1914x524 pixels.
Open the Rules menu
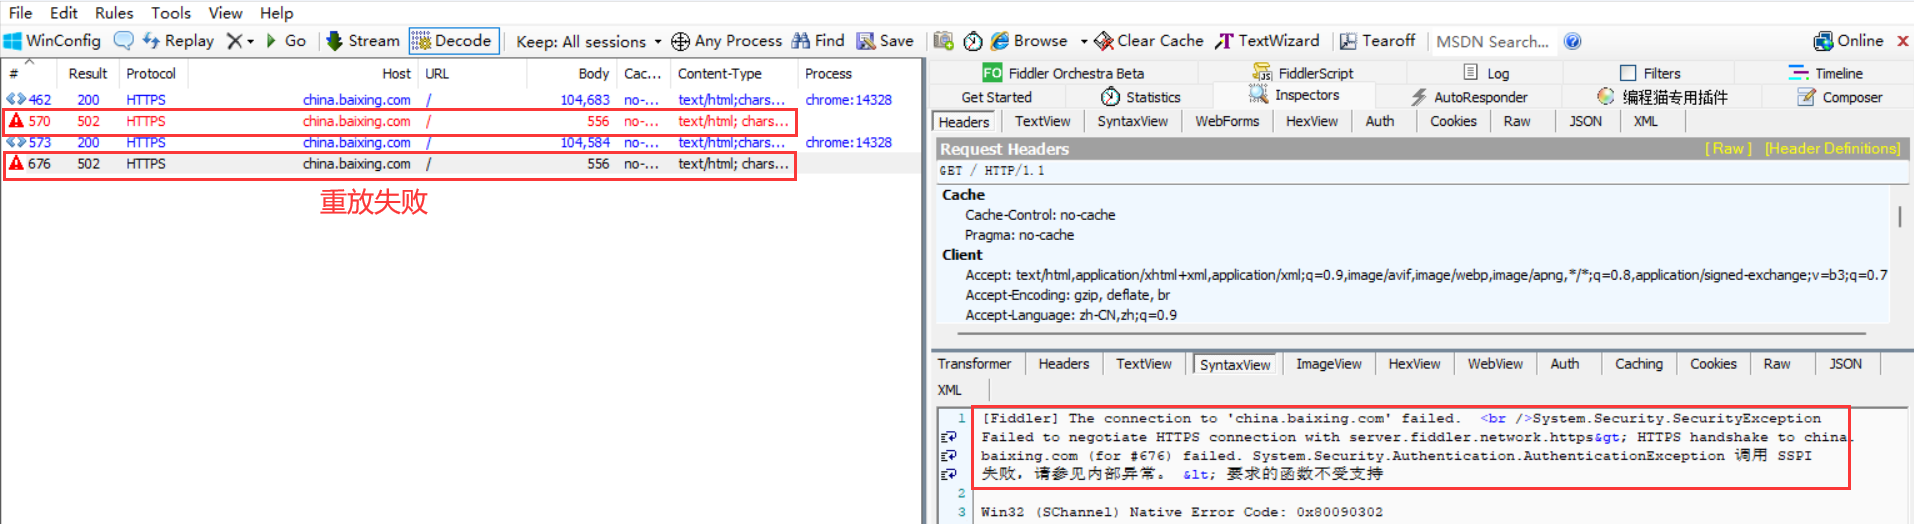[114, 13]
